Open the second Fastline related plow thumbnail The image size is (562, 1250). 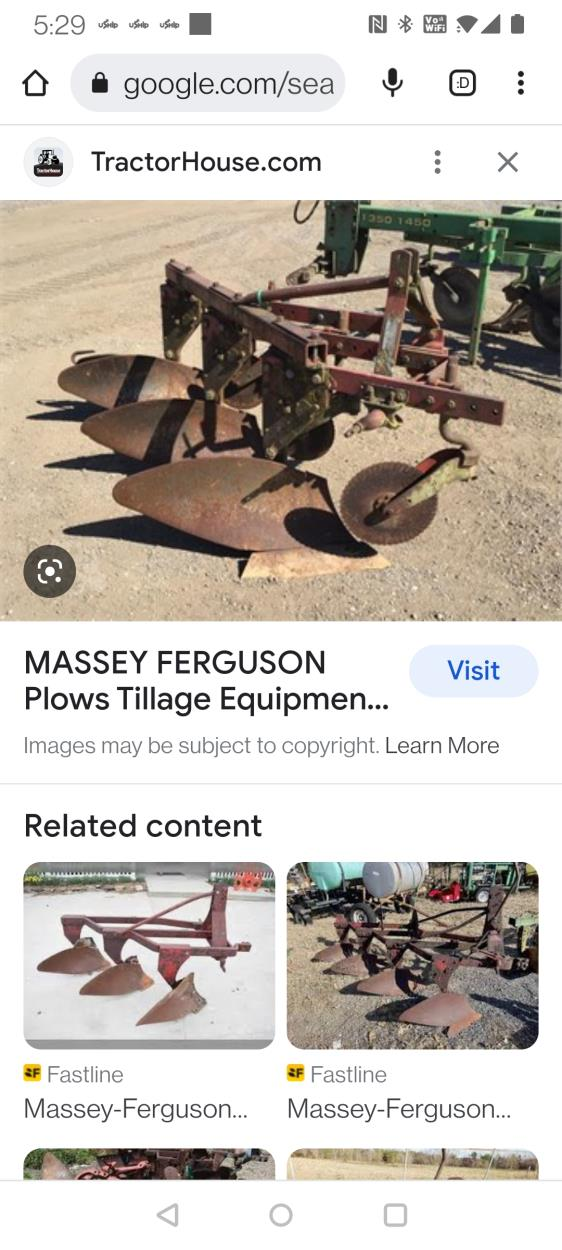412,955
